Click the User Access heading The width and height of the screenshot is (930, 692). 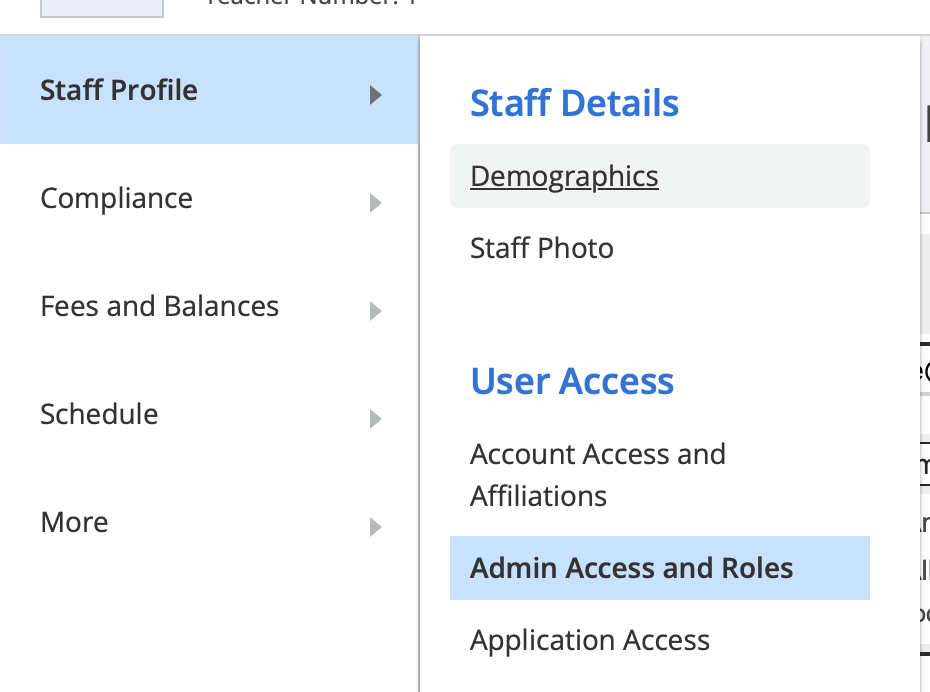point(571,381)
